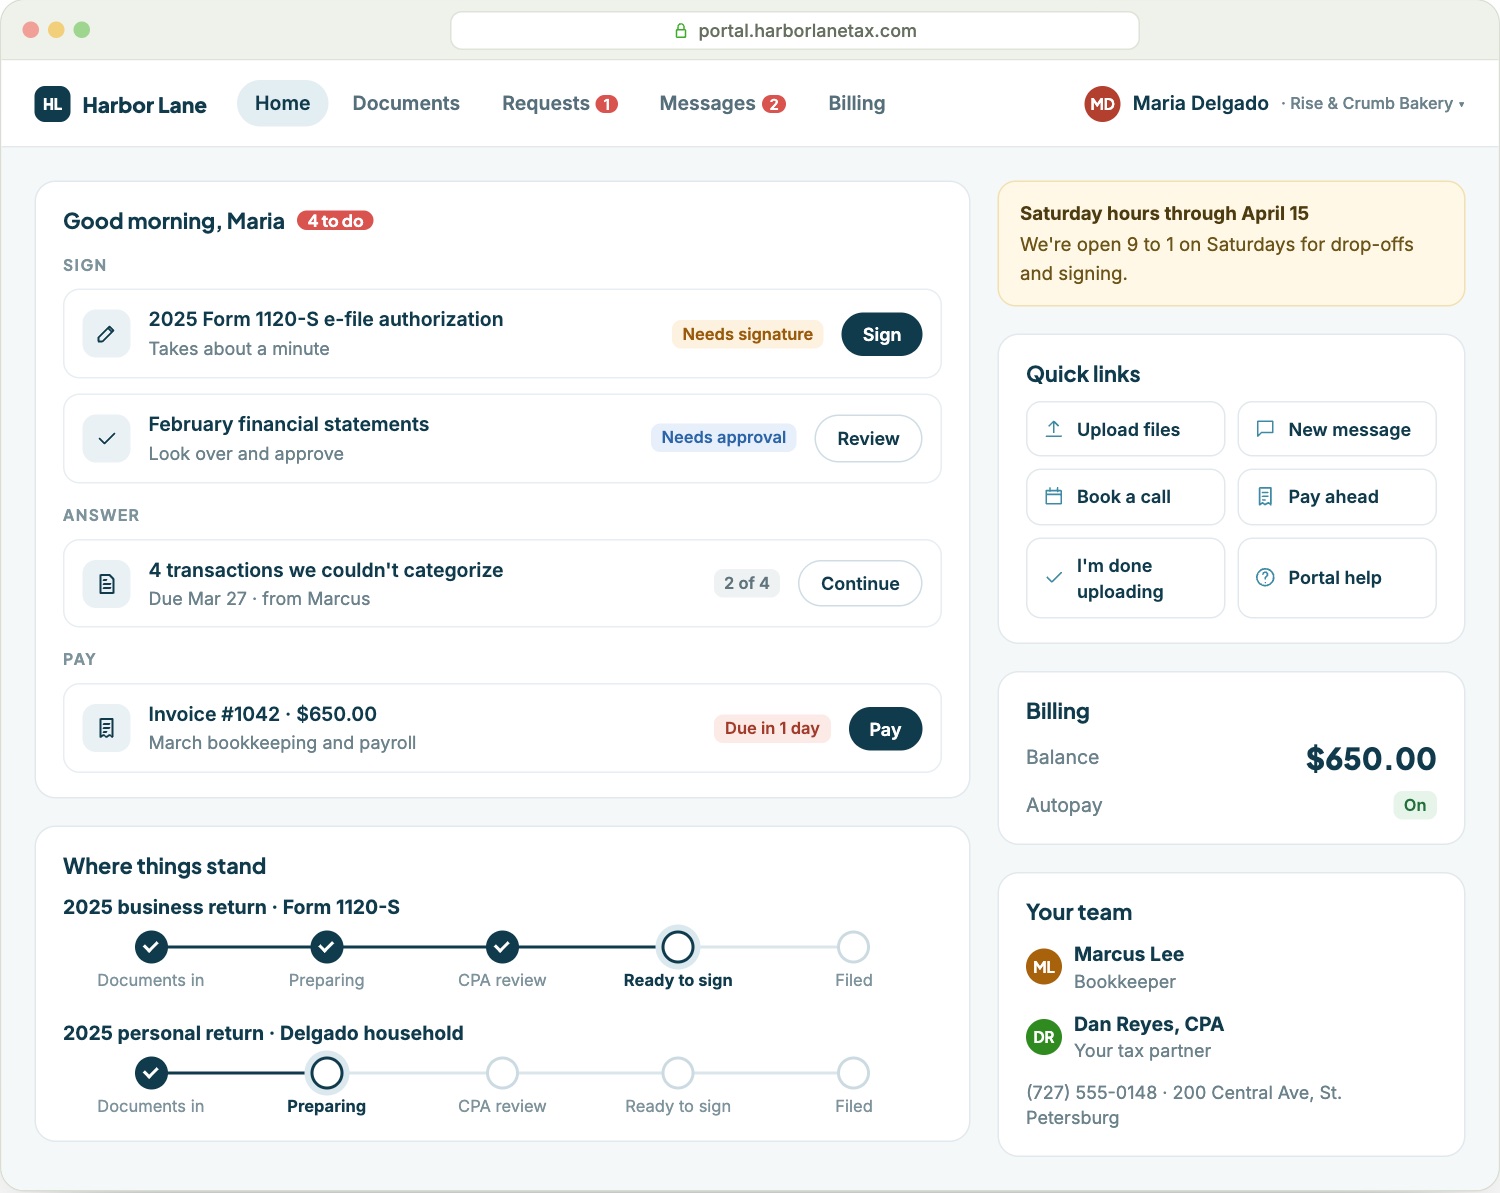
Task: Click the Upload files quick link
Action: (1126, 429)
